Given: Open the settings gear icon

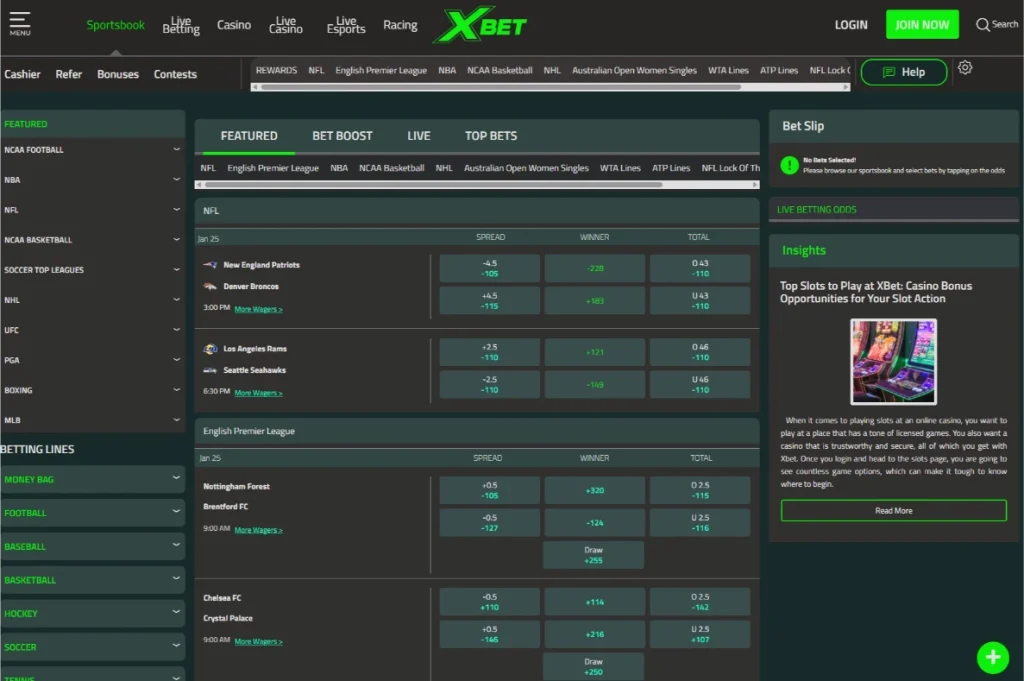Looking at the screenshot, I should coord(965,67).
